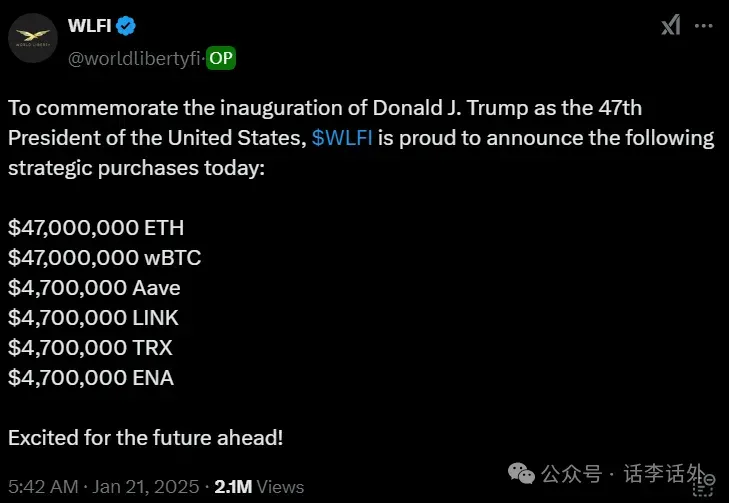
Task: Click the $47,000,000 wBTC line
Action: pyautogui.click(x=104, y=258)
